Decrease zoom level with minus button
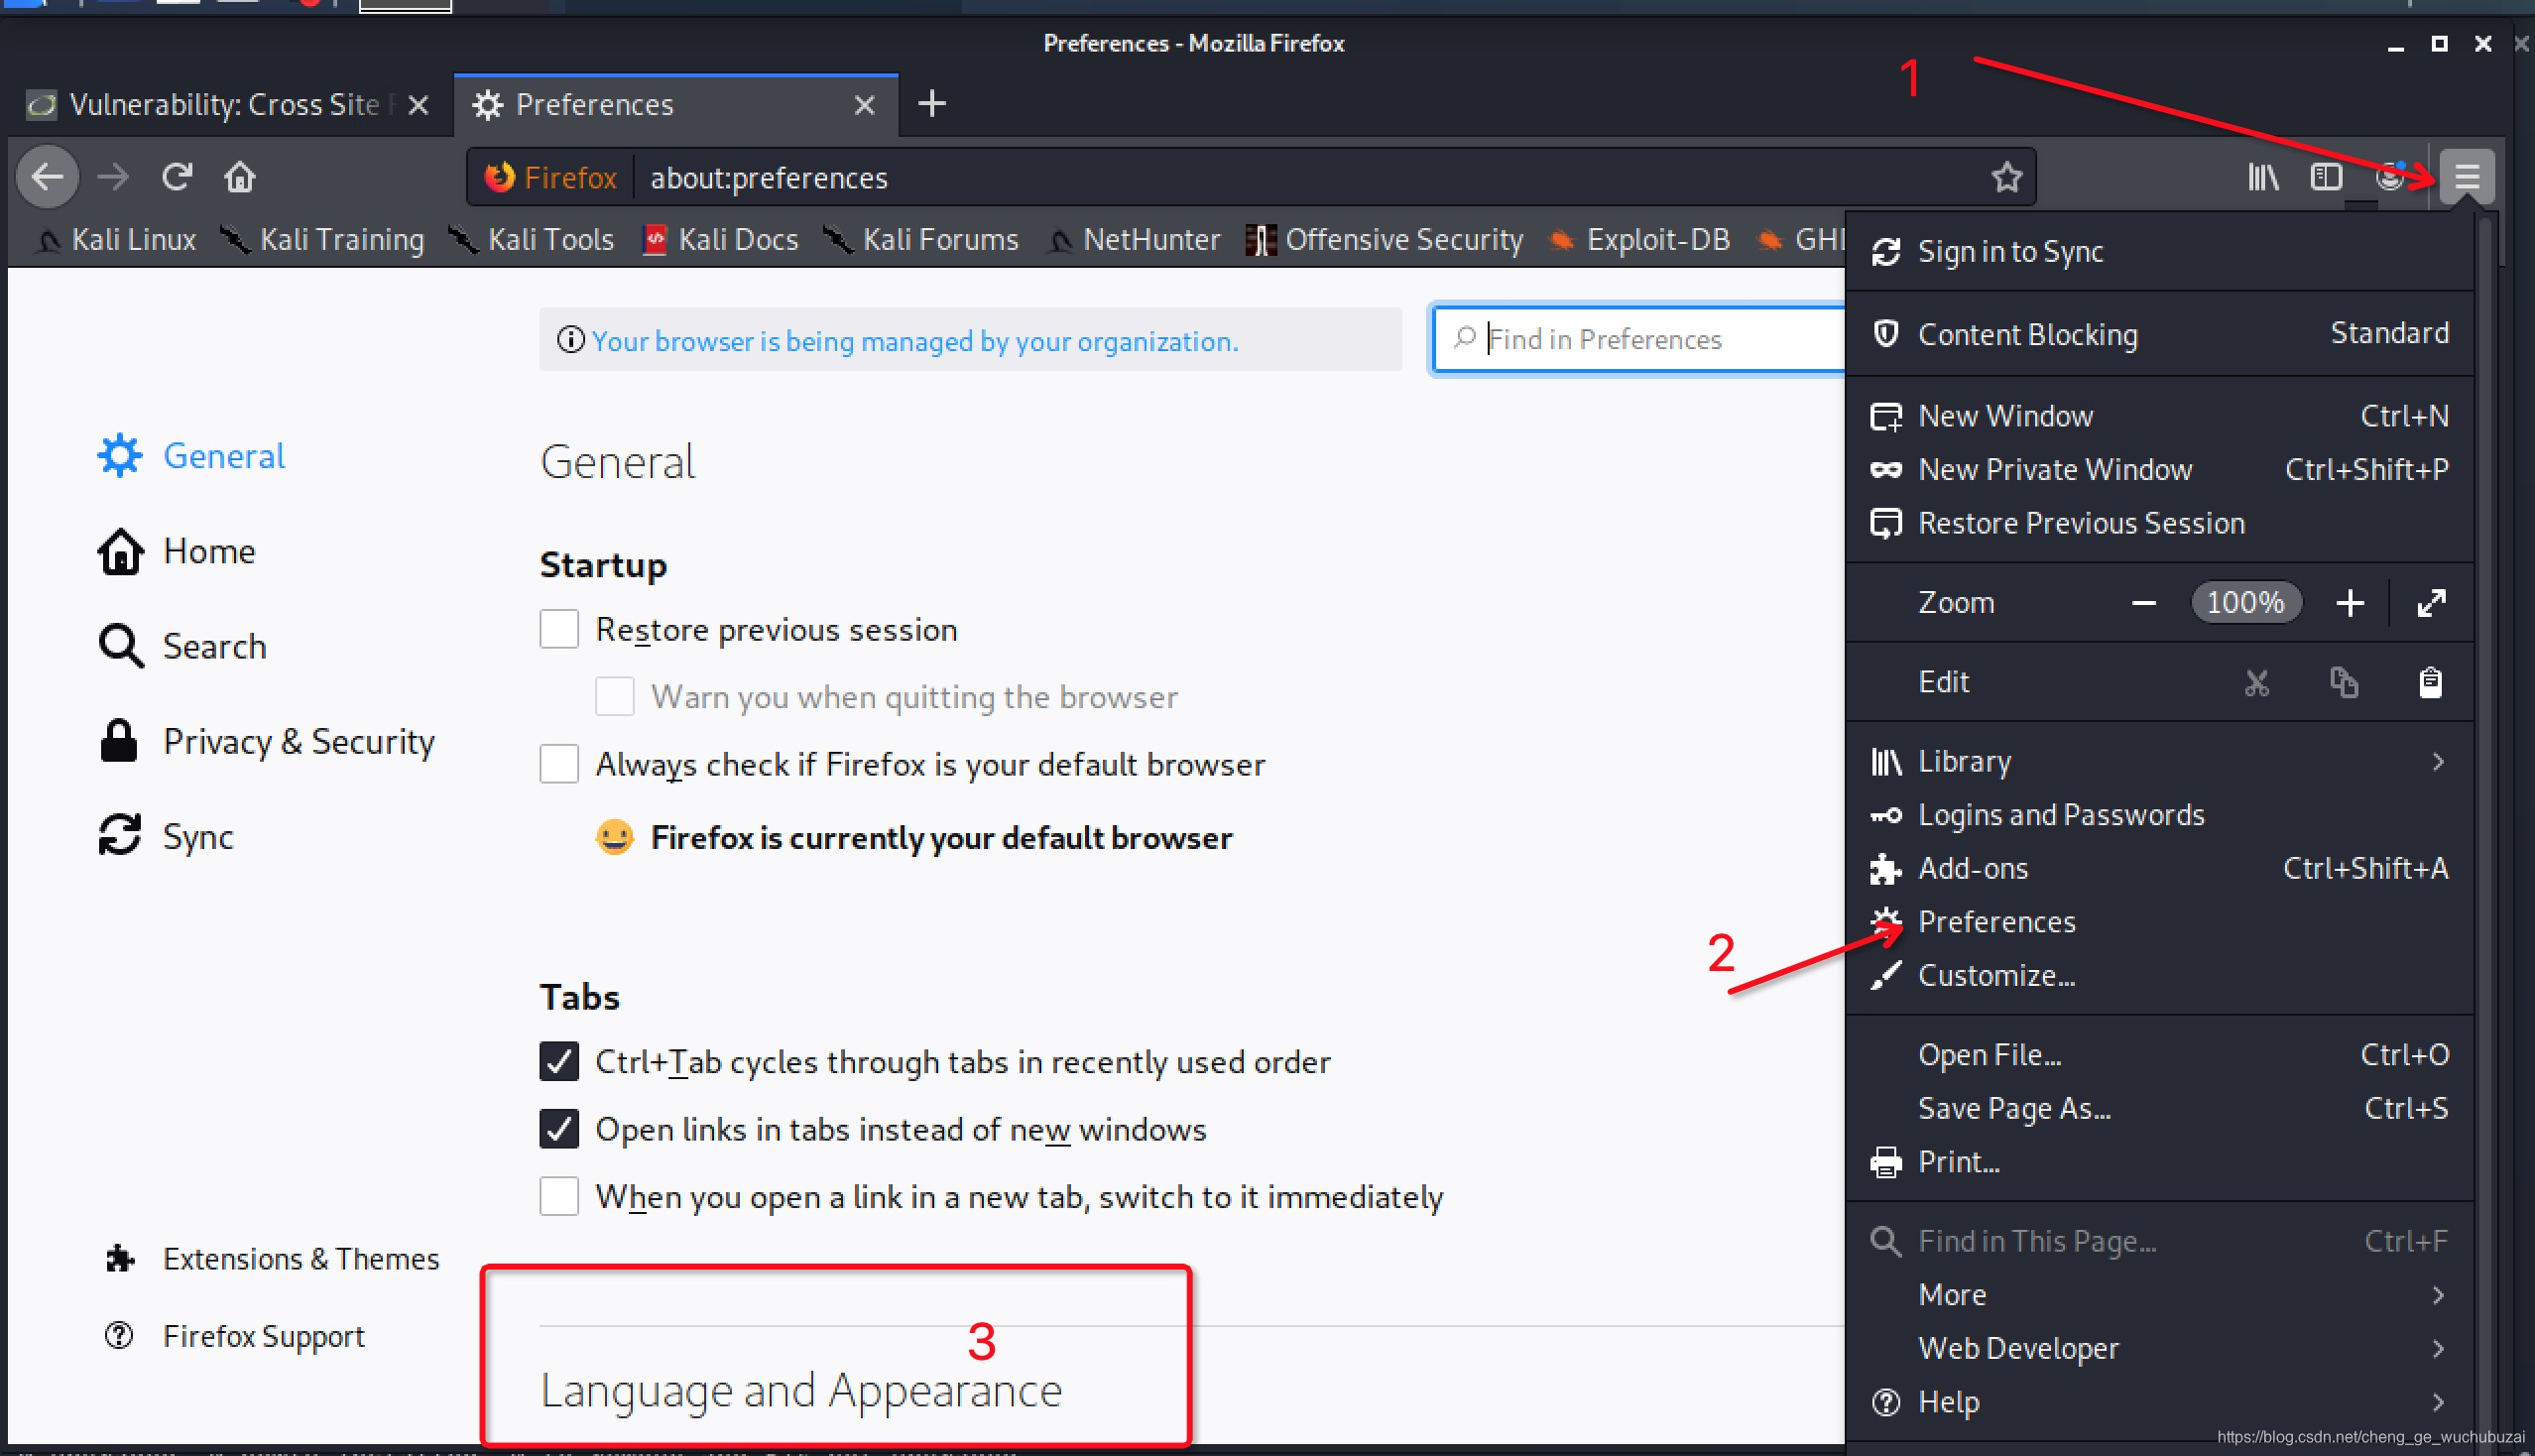 (x=2145, y=603)
